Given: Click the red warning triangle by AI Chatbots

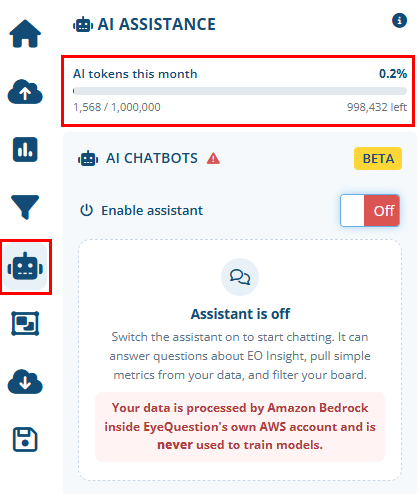Looking at the screenshot, I should point(213,158).
